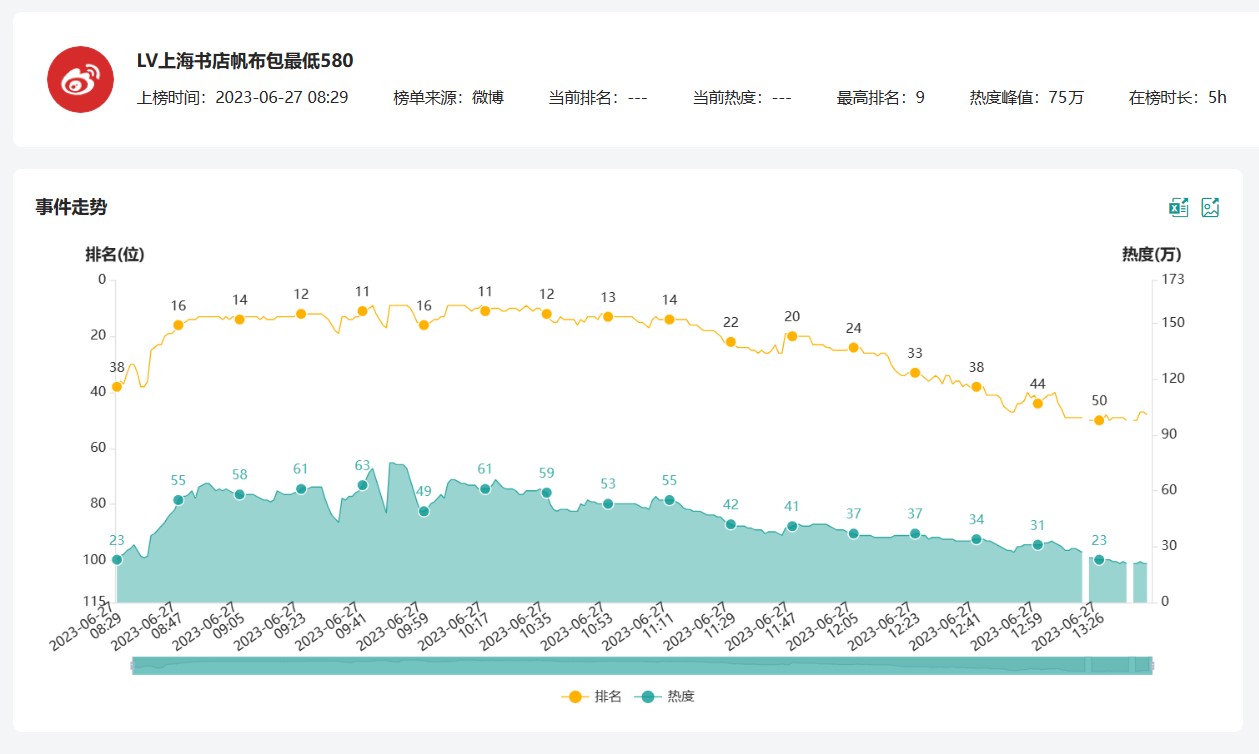
Task: Click the left handle of the zoom slider
Action: [x=132, y=665]
